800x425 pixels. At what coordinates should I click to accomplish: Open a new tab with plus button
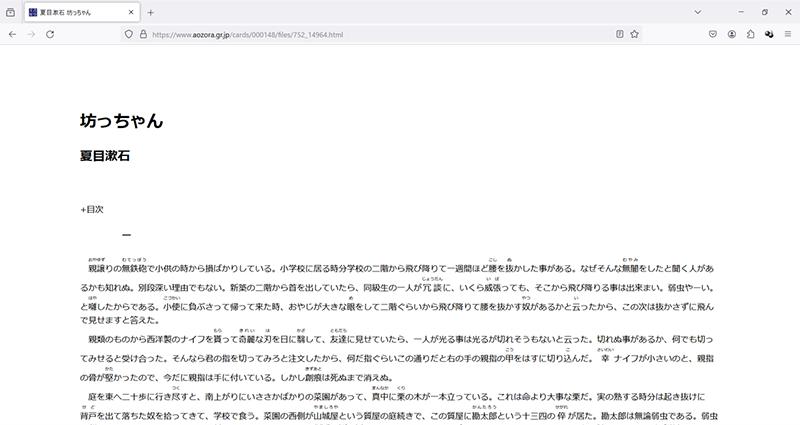point(151,12)
